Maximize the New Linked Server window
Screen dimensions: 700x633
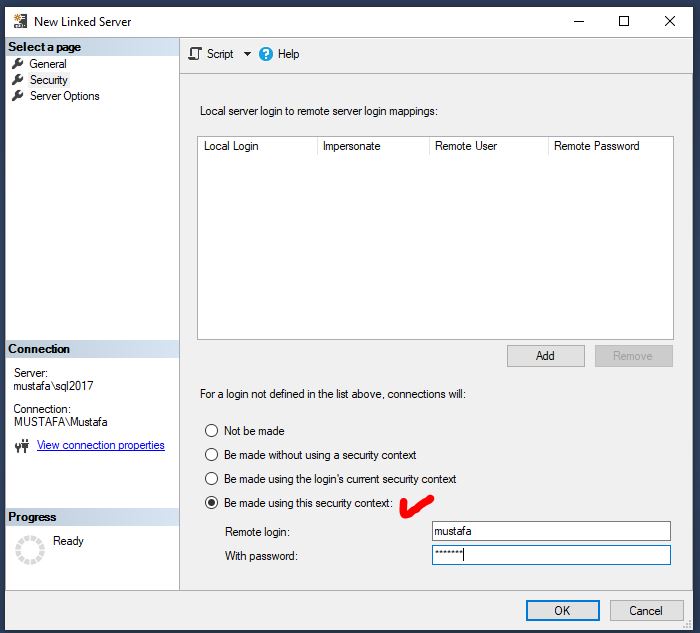tap(624, 21)
